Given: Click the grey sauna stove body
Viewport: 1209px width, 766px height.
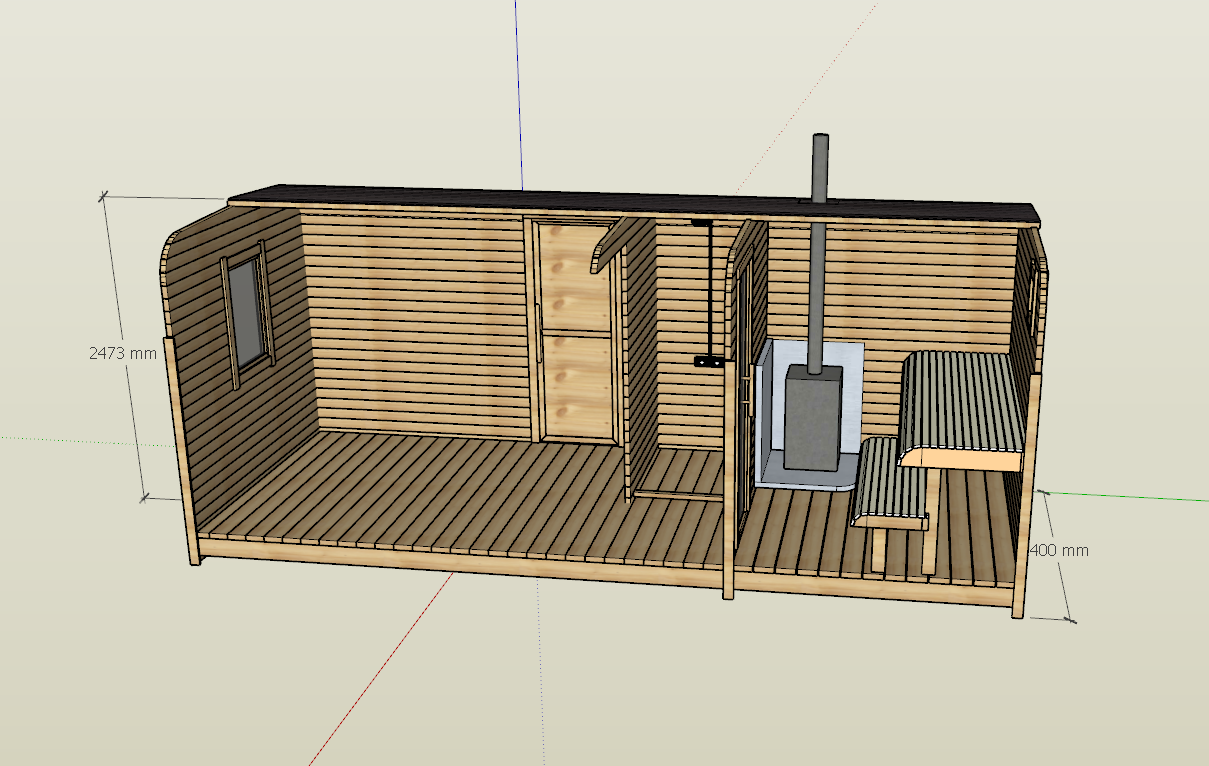Looking at the screenshot, I should click(811, 420).
